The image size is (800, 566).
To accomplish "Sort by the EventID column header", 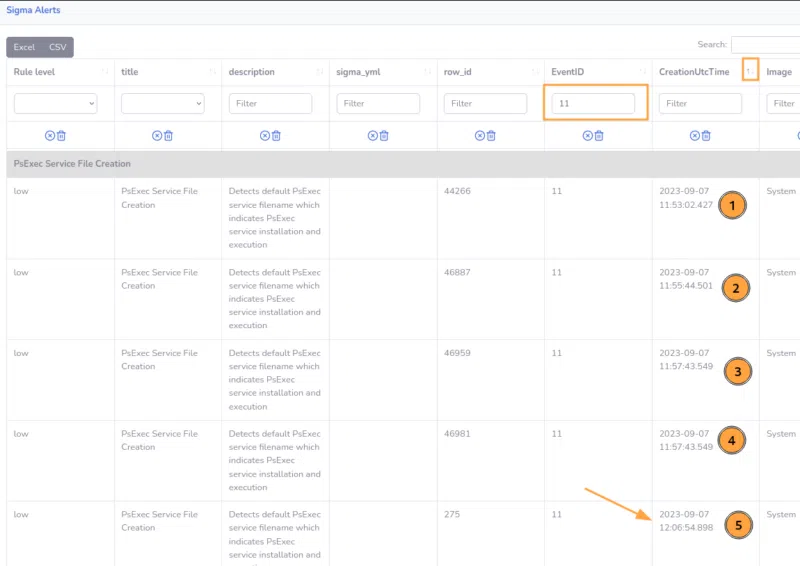I will (568, 72).
